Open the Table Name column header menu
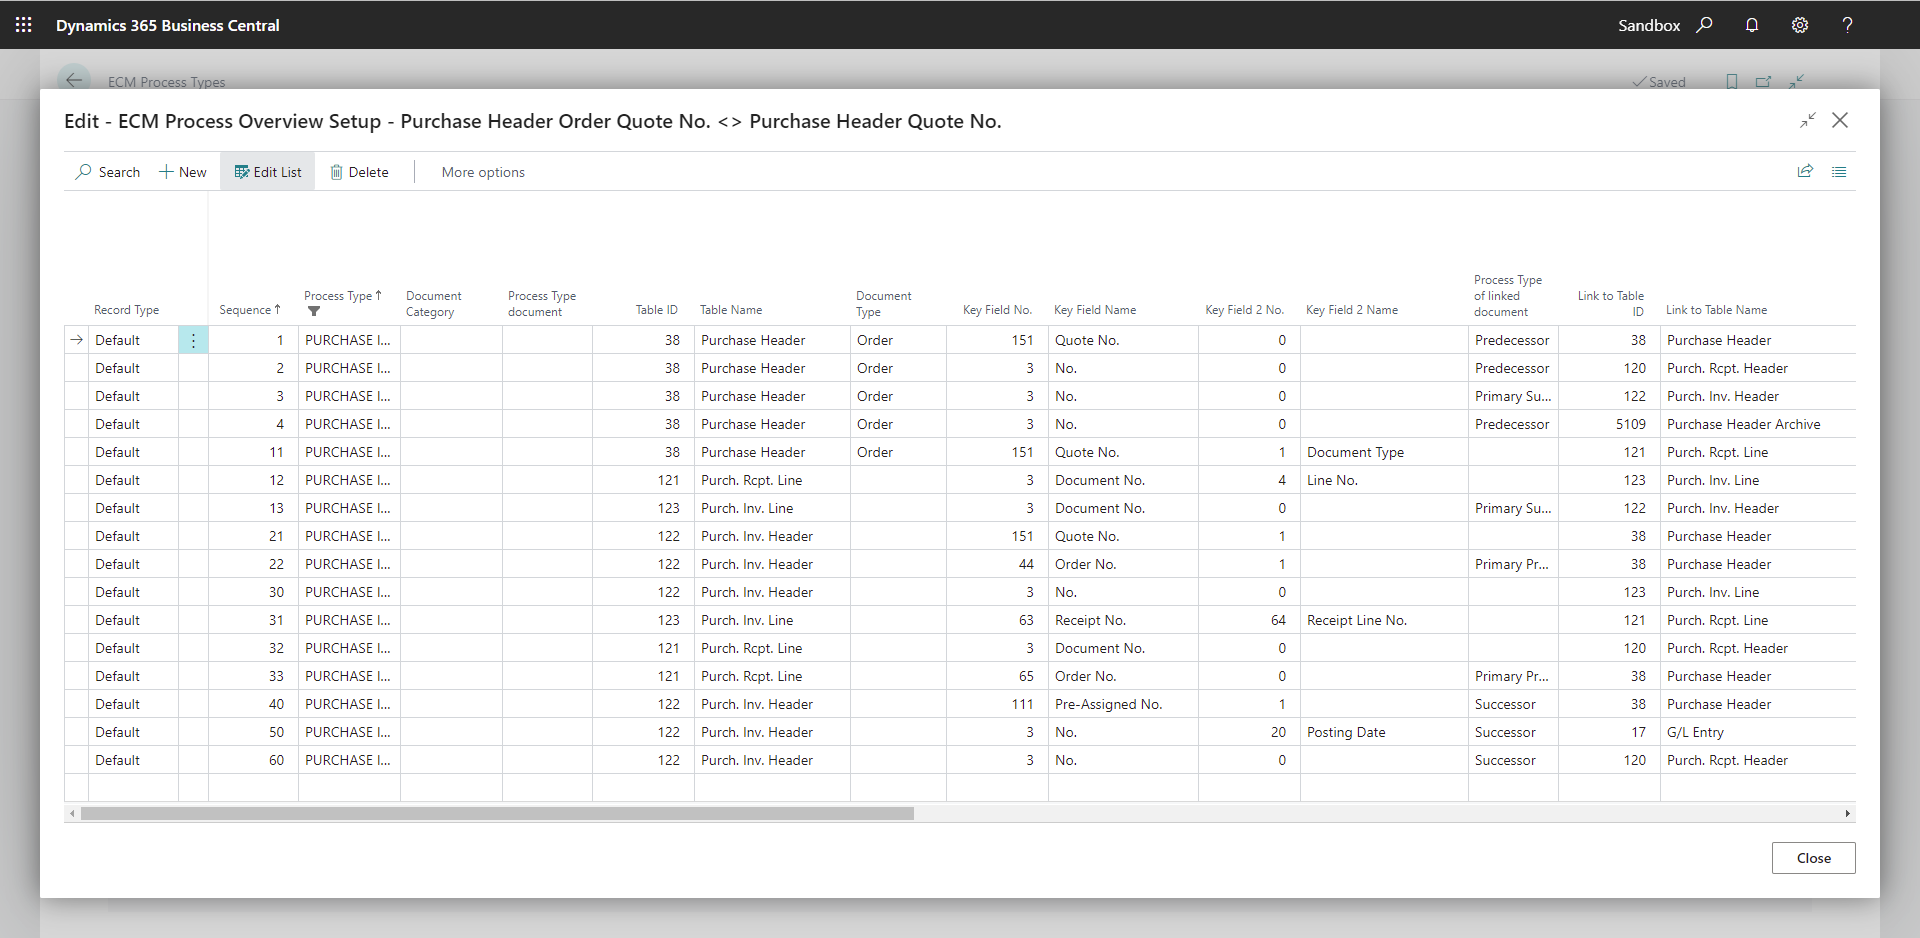The height and width of the screenshot is (938, 1920). coord(731,310)
